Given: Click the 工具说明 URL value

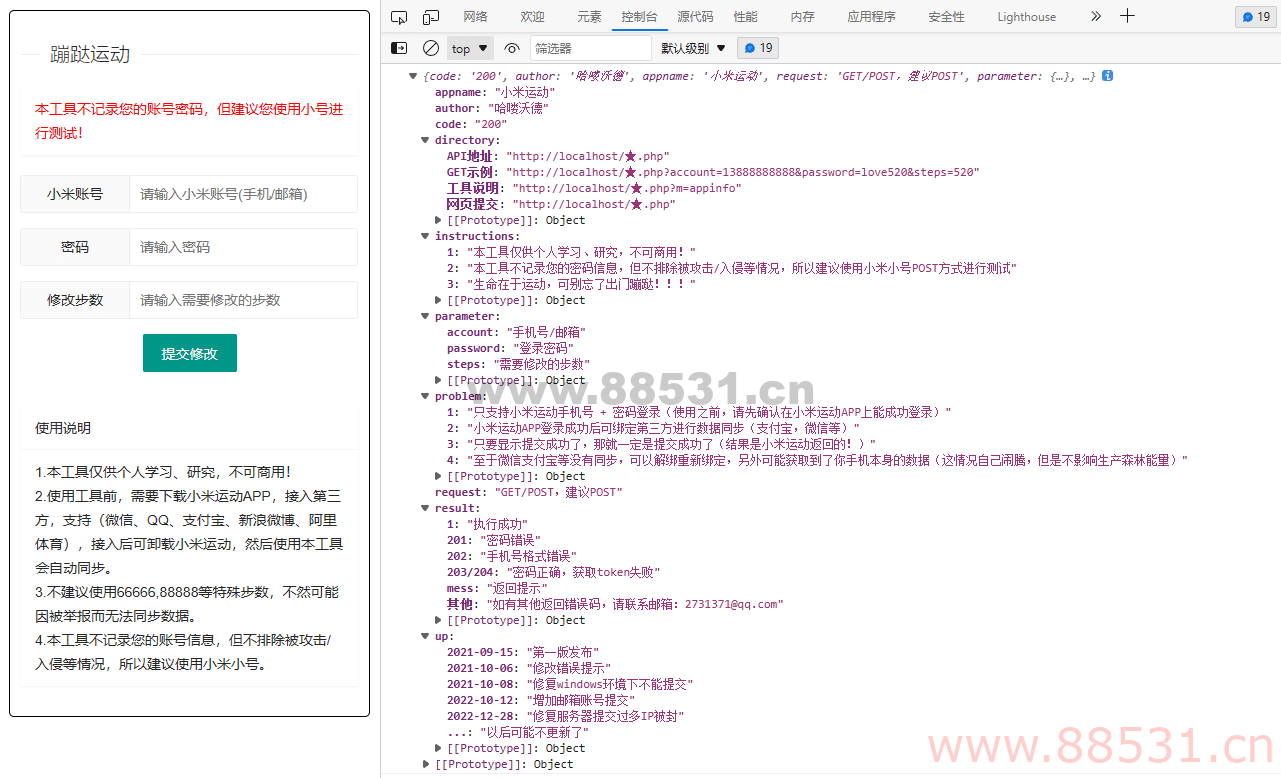Looking at the screenshot, I should [x=627, y=188].
